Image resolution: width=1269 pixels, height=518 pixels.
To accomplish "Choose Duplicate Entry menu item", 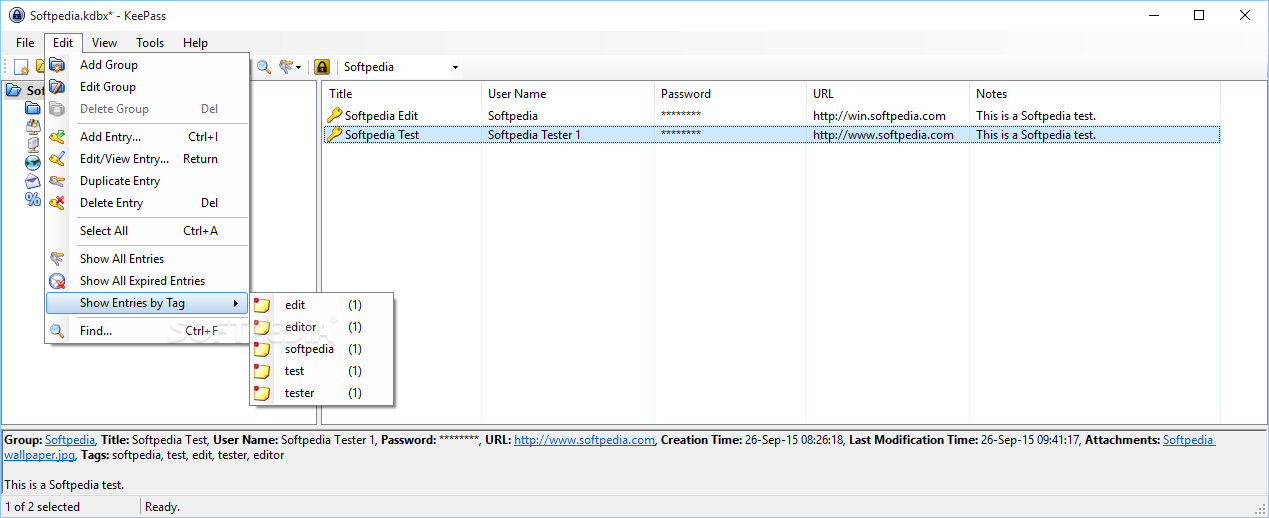I will click(x=147, y=181).
